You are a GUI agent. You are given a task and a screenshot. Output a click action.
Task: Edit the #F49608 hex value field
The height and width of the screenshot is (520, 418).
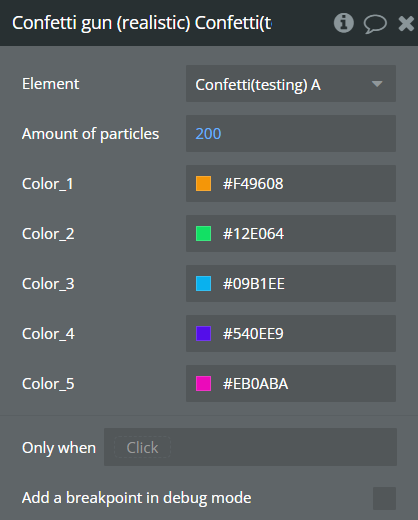(291, 184)
